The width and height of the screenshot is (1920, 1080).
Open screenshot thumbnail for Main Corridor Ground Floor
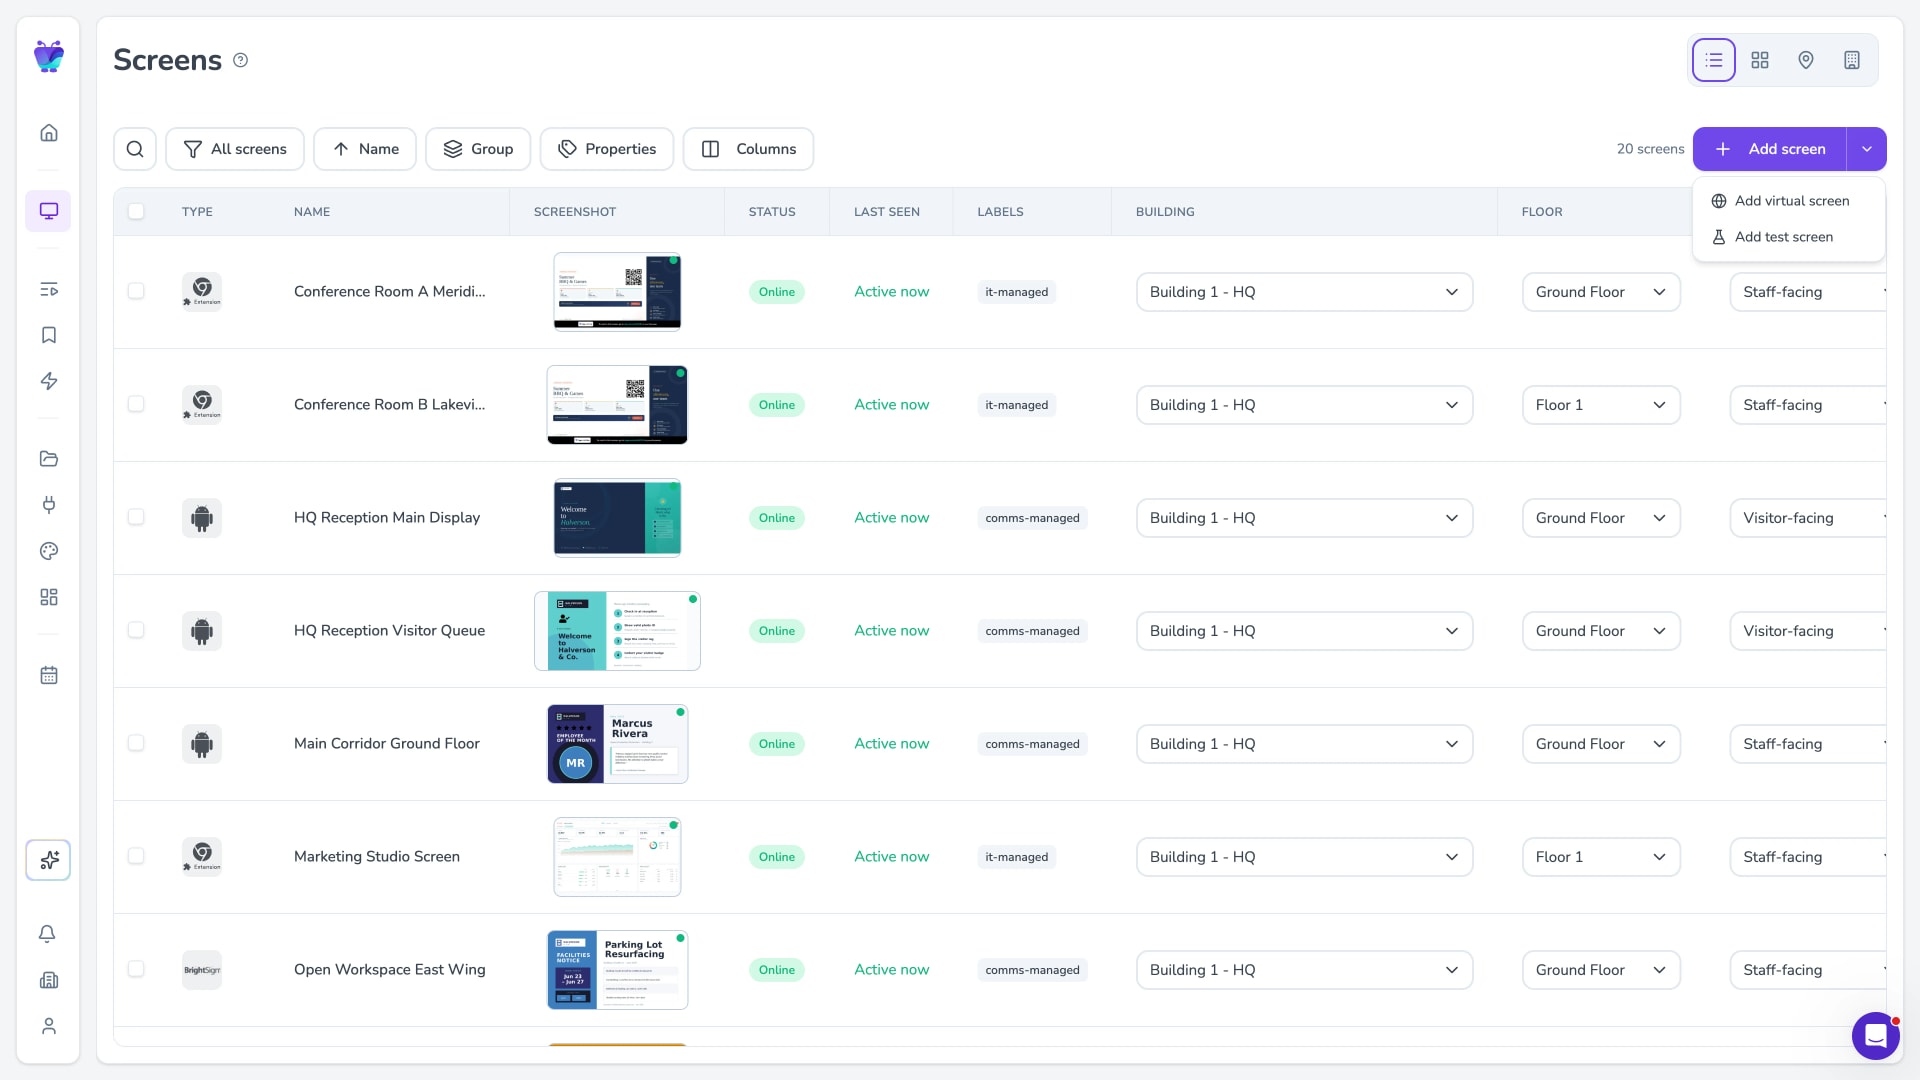[617, 744]
